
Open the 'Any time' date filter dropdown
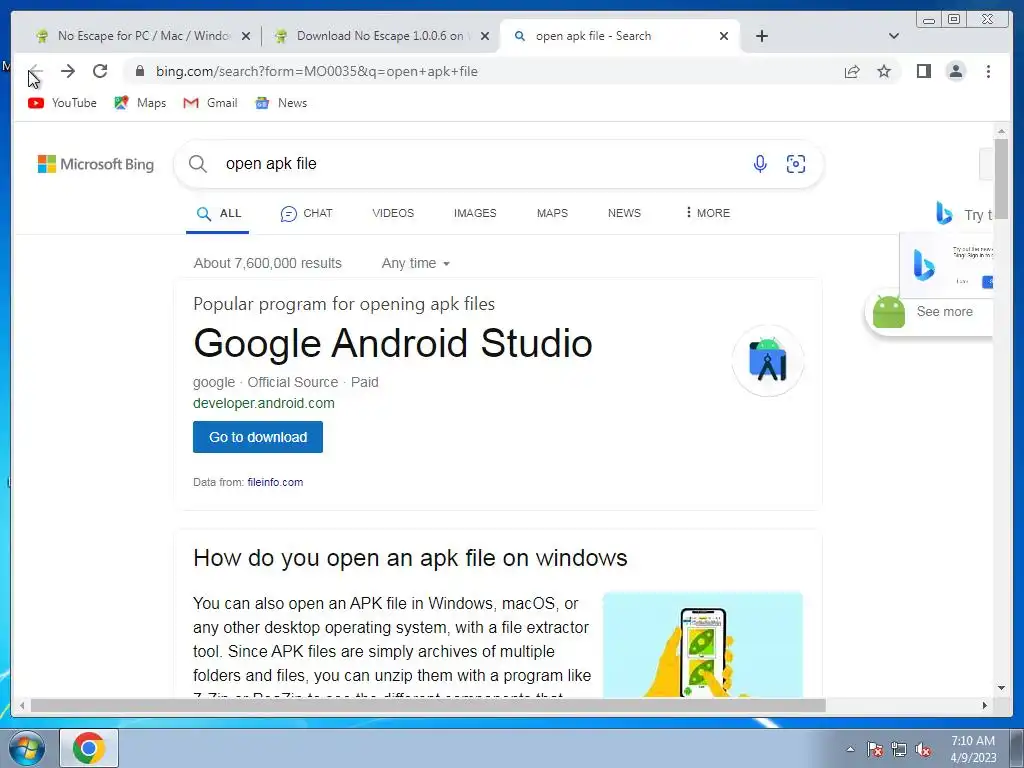415,263
